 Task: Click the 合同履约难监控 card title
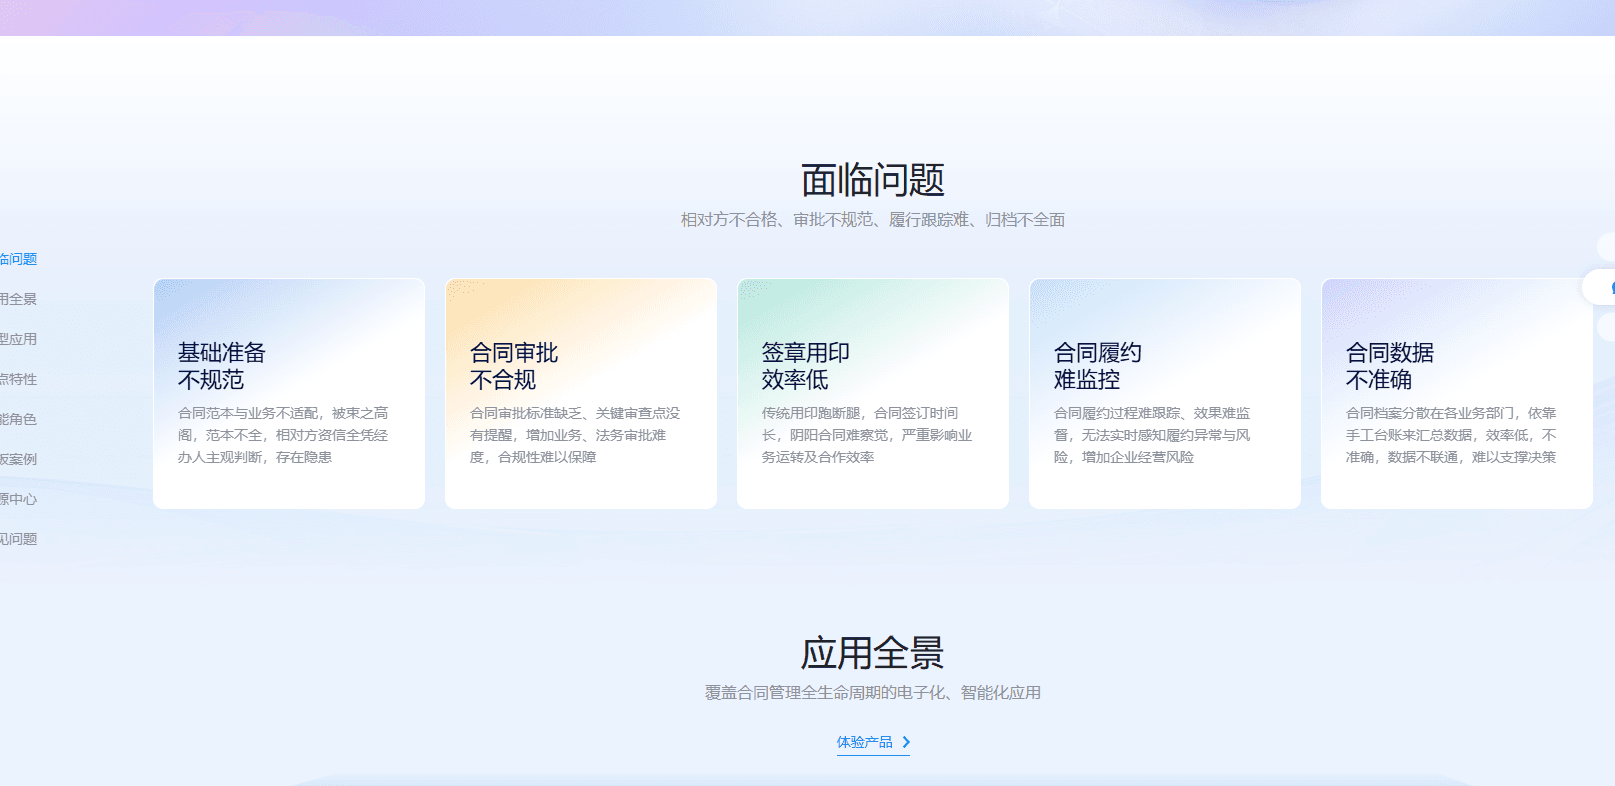click(1098, 366)
